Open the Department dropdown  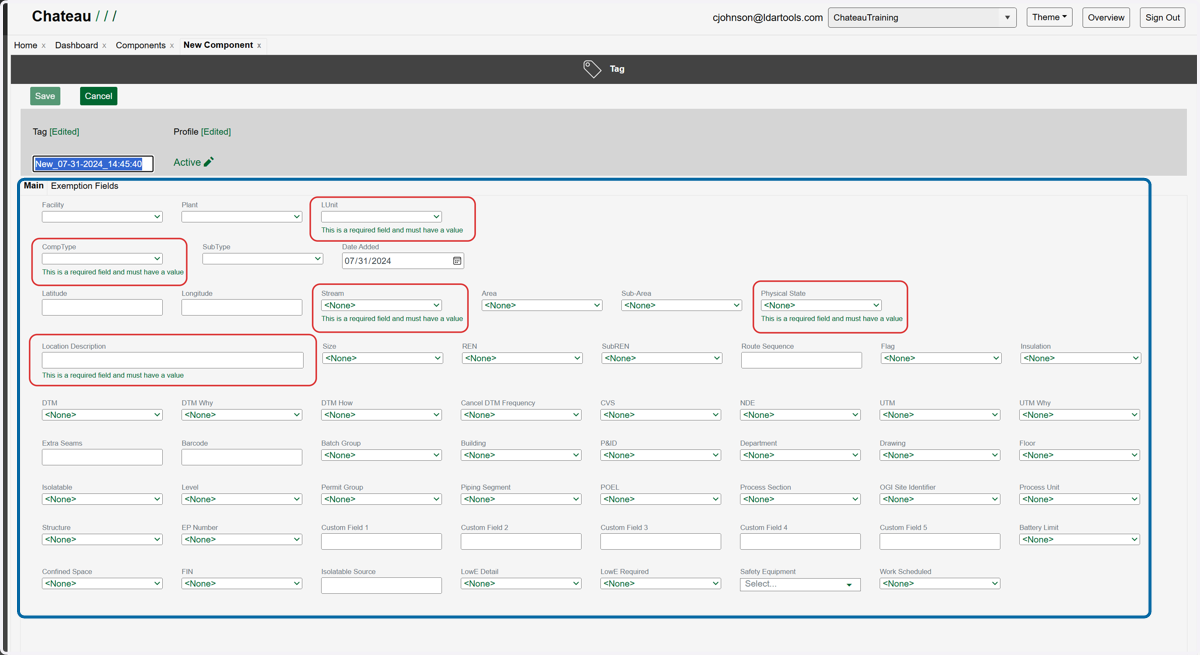[x=800, y=455]
